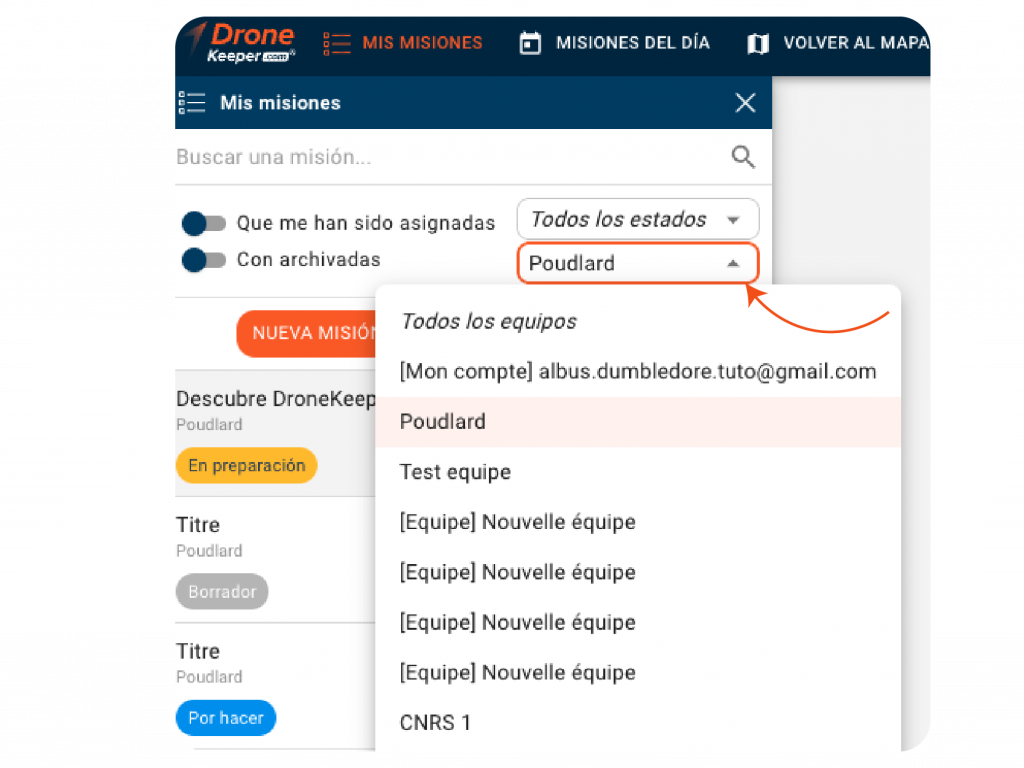The image size is (1024, 768).
Task: Toggle 'Que me han sido asignadas' switch
Action: click(x=204, y=223)
